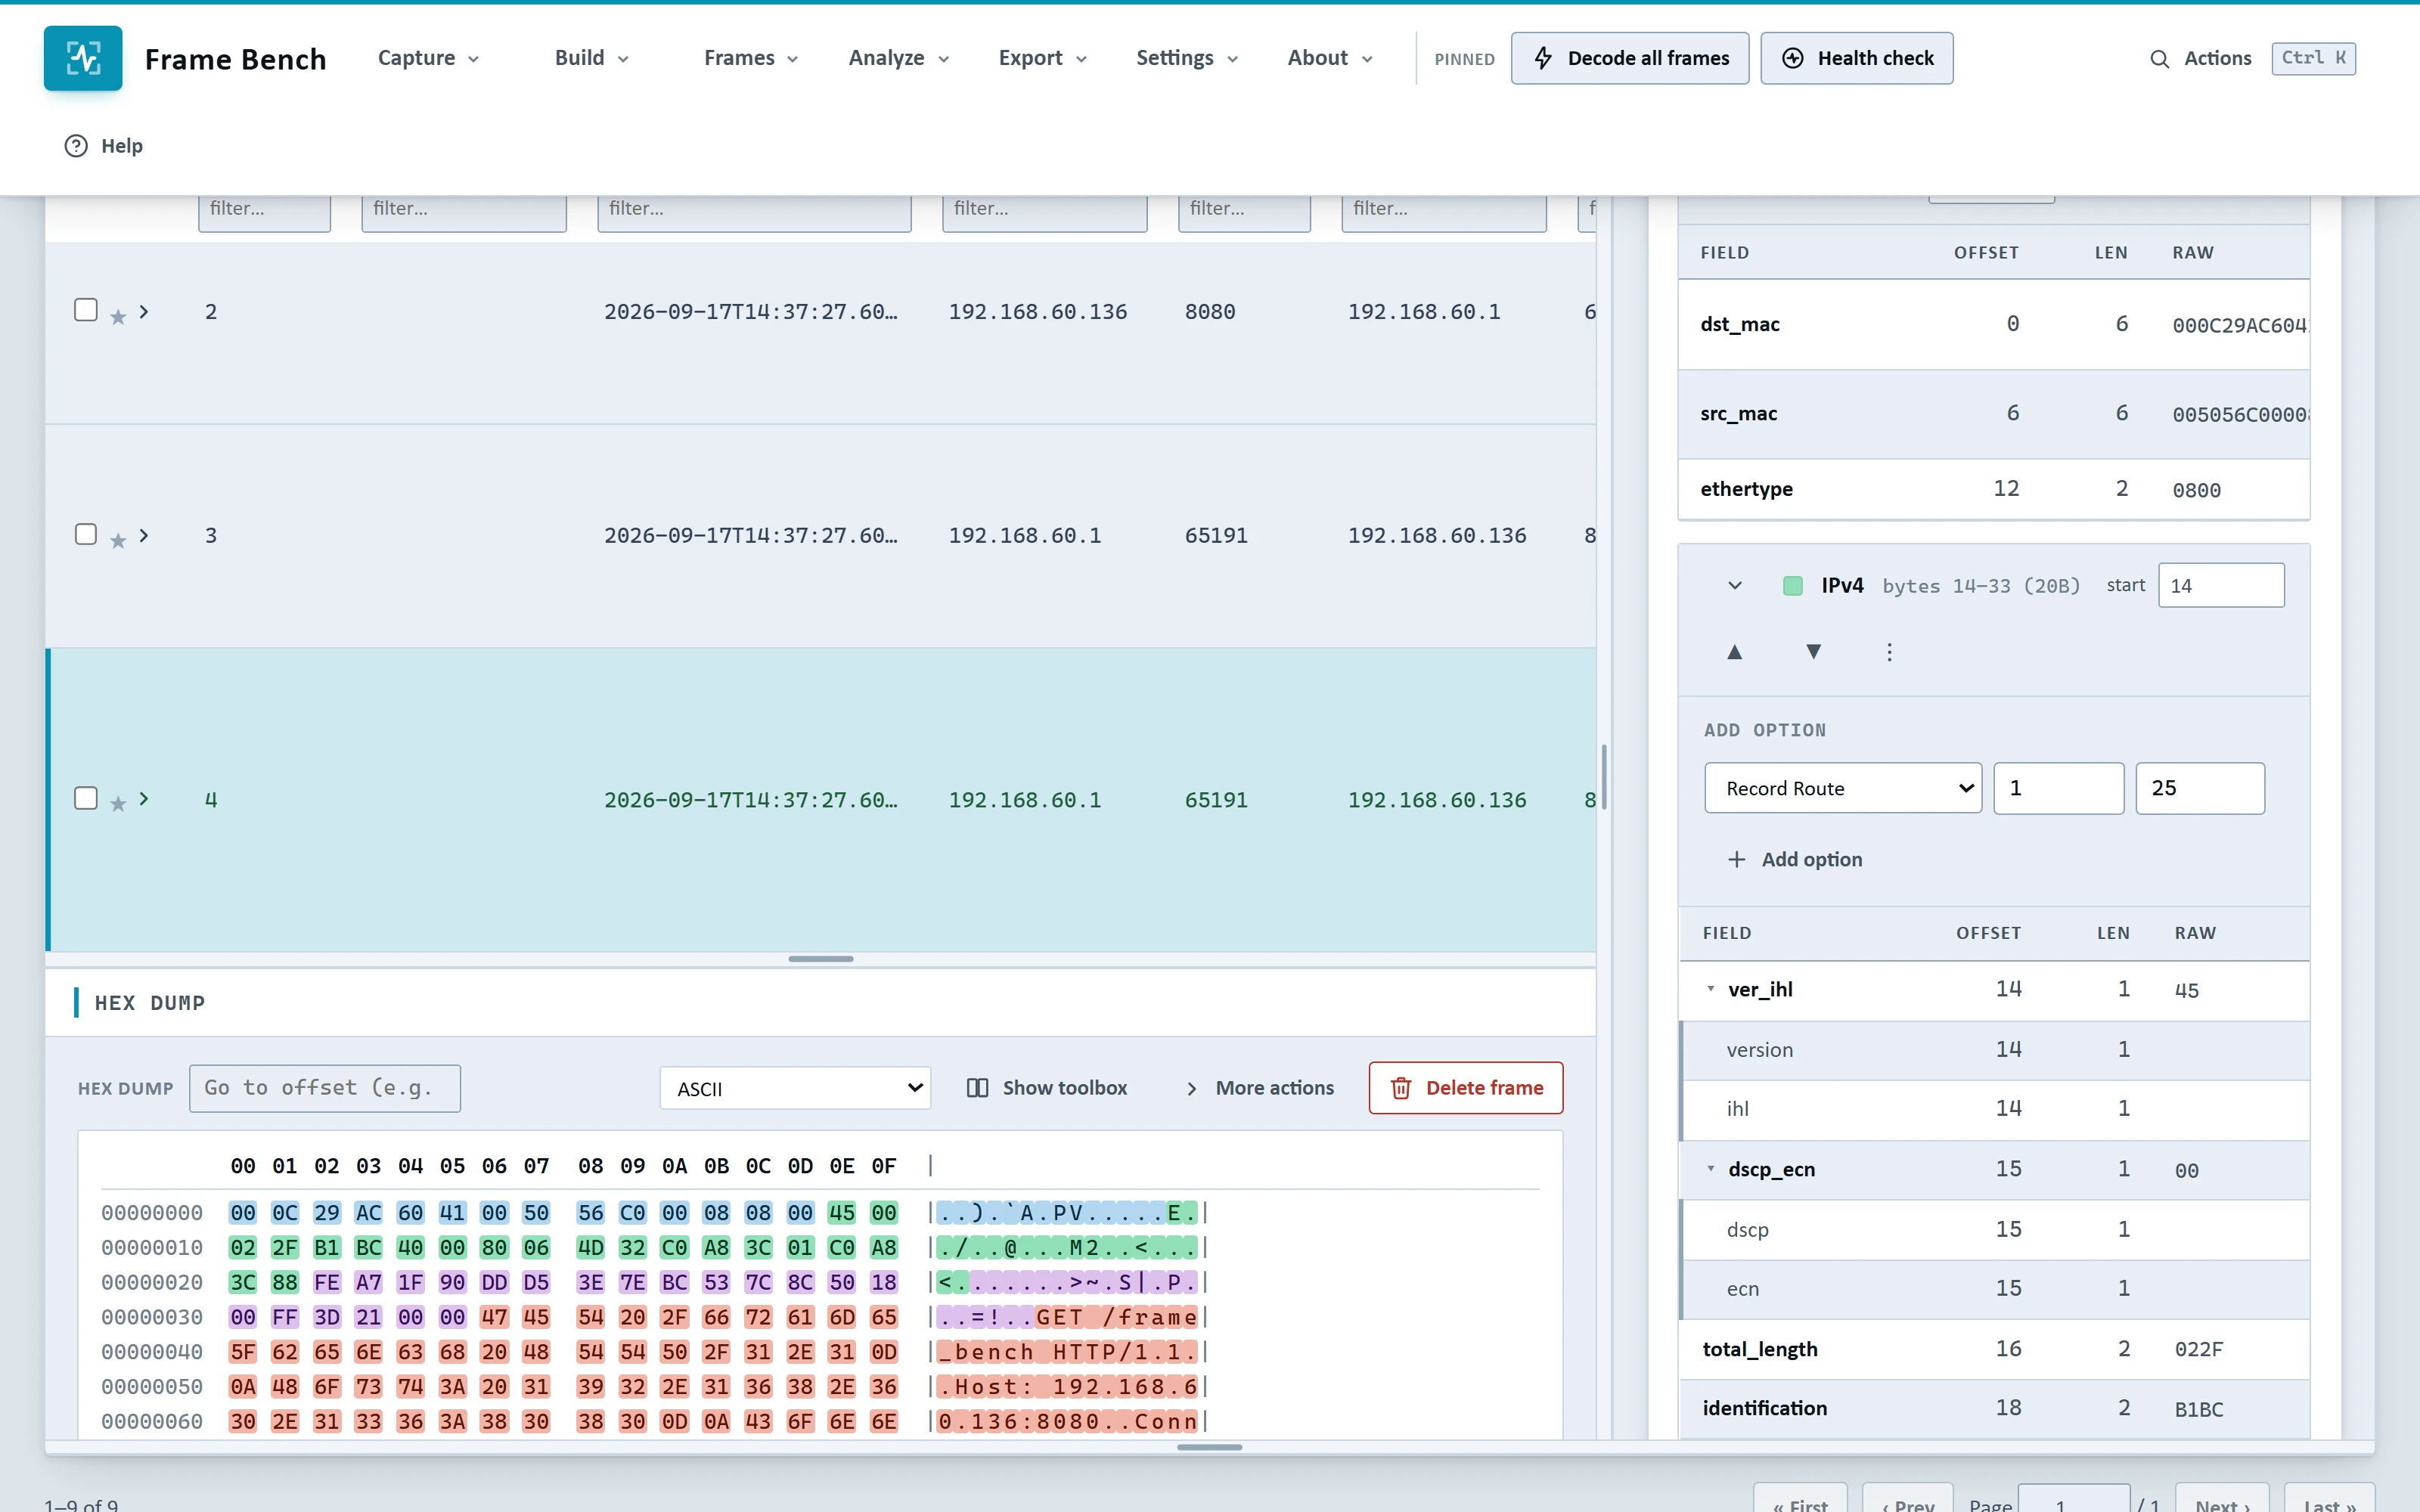Click the Frame Bench logo icon
The image size is (2420, 1512).
(x=83, y=58)
